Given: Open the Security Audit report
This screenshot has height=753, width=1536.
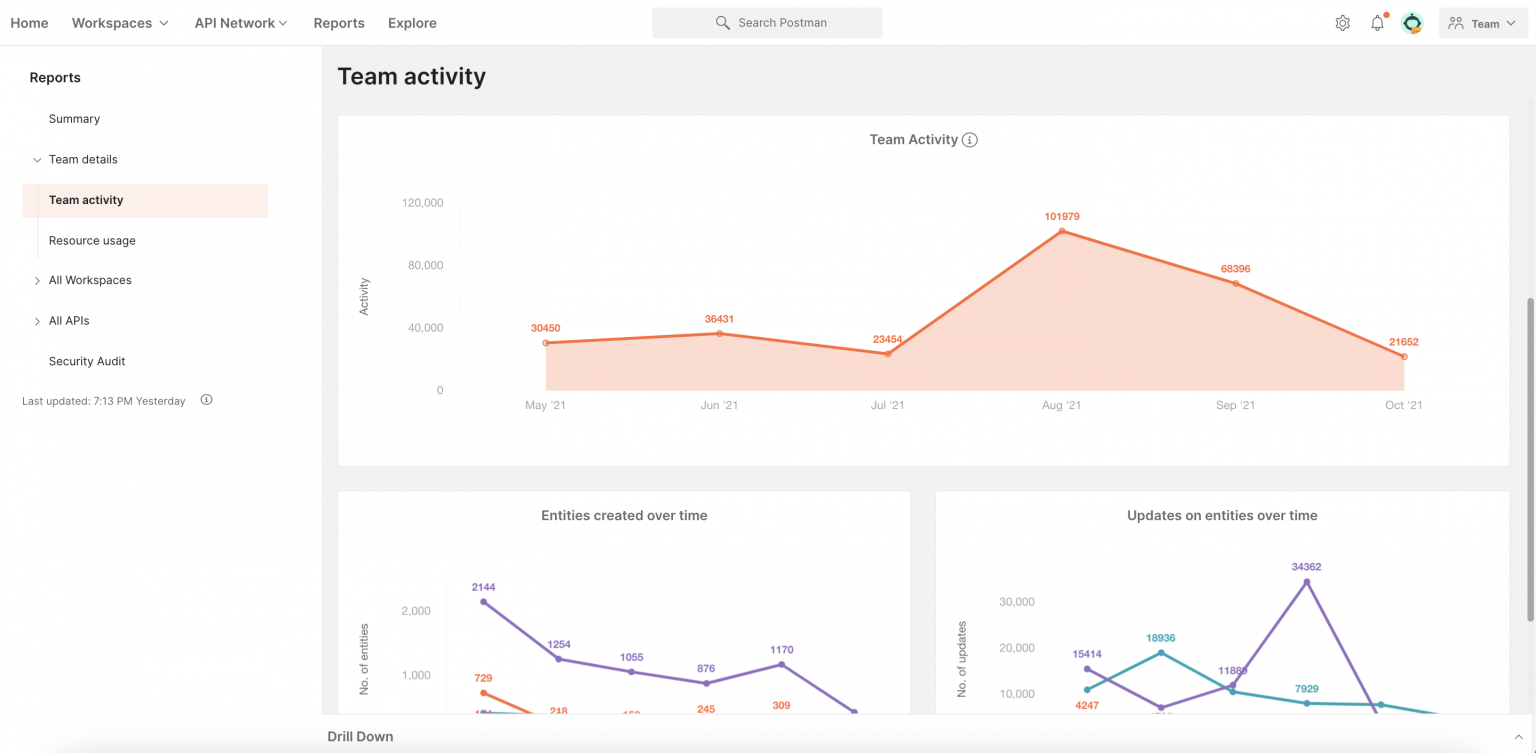Looking at the screenshot, I should [87, 361].
